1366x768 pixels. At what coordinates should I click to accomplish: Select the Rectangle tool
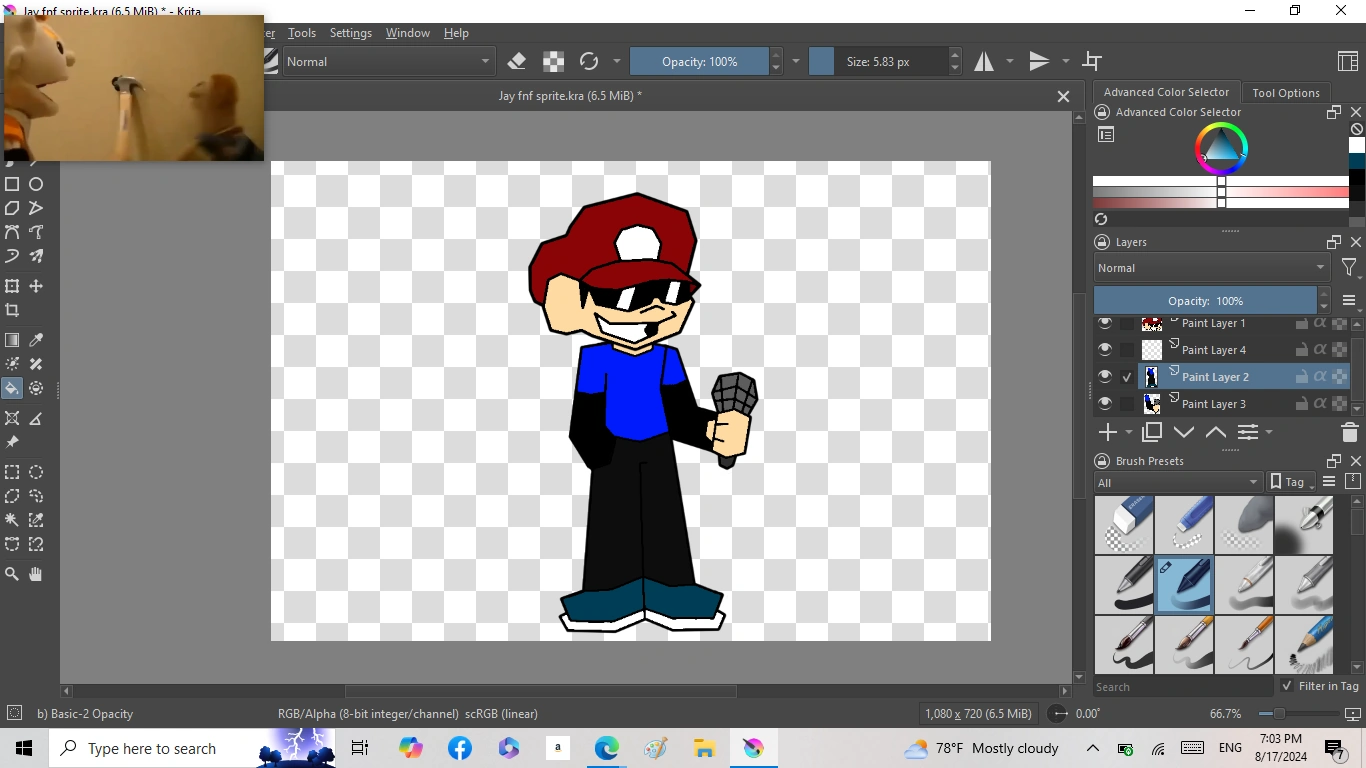[12, 184]
